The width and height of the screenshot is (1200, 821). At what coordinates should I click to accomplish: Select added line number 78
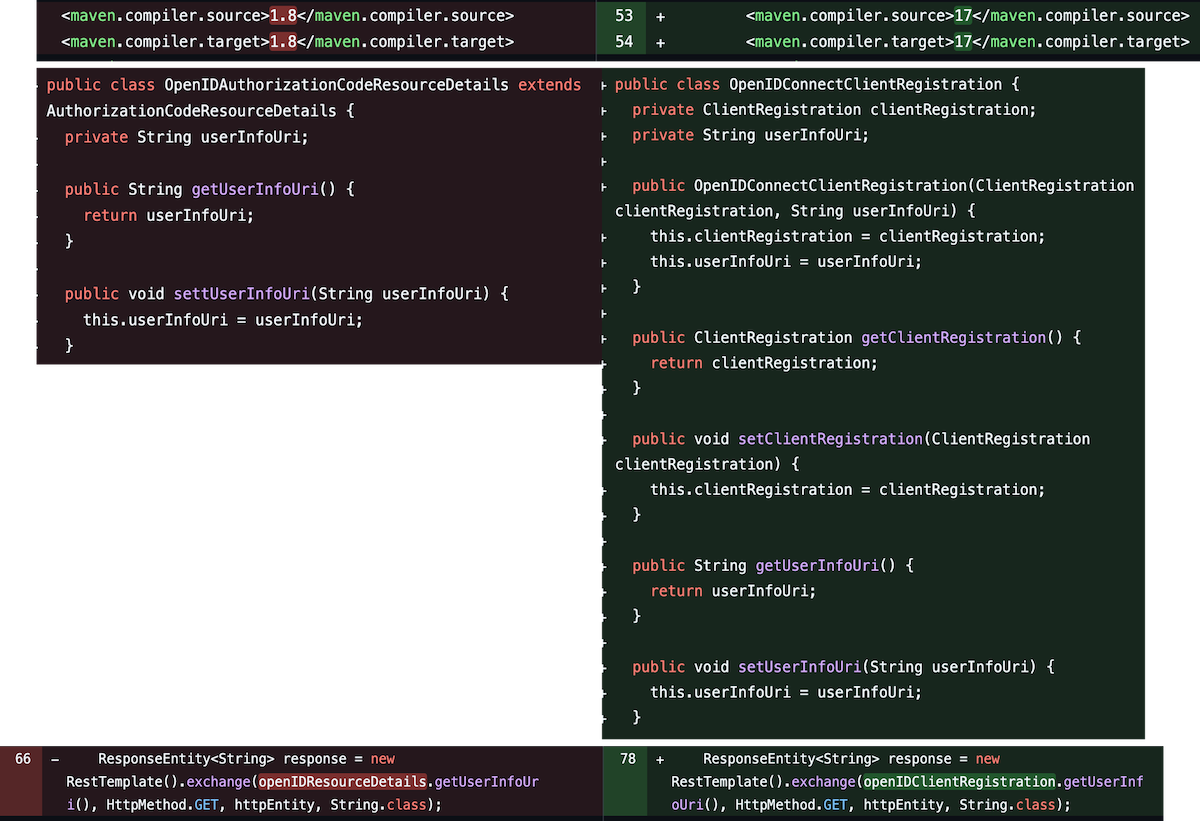tap(627, 759)
